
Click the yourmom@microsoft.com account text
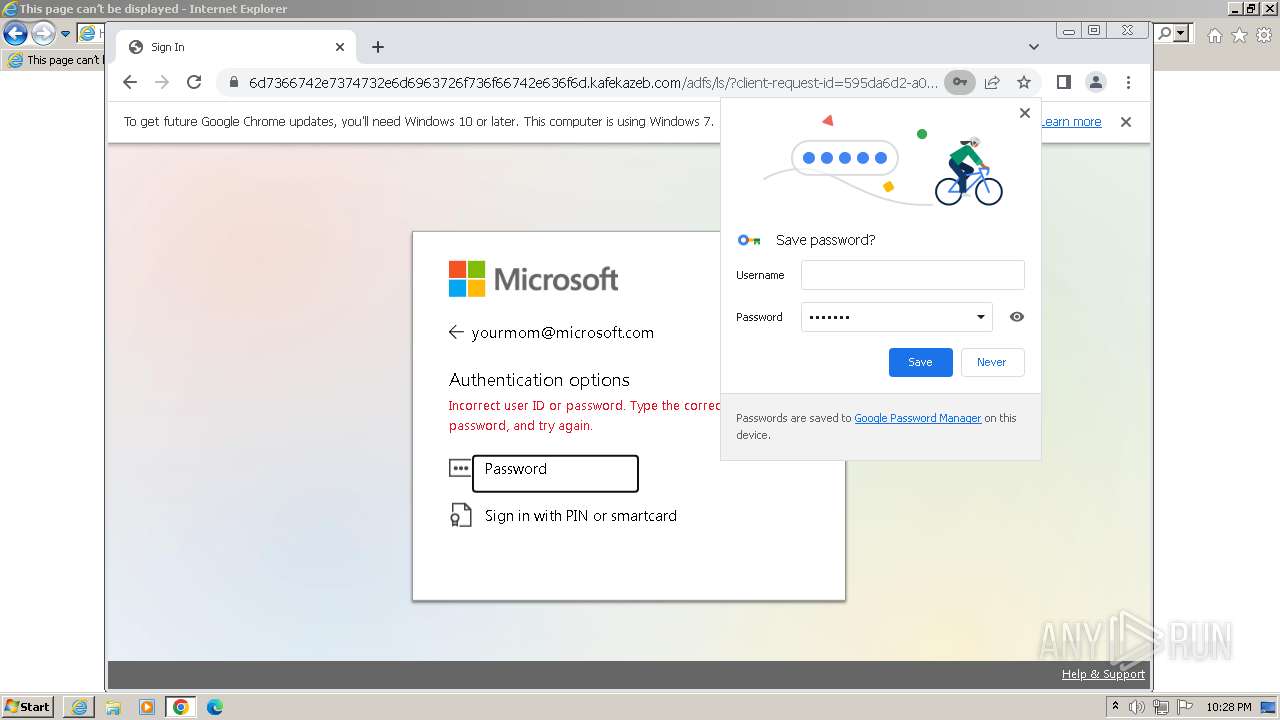563,333
